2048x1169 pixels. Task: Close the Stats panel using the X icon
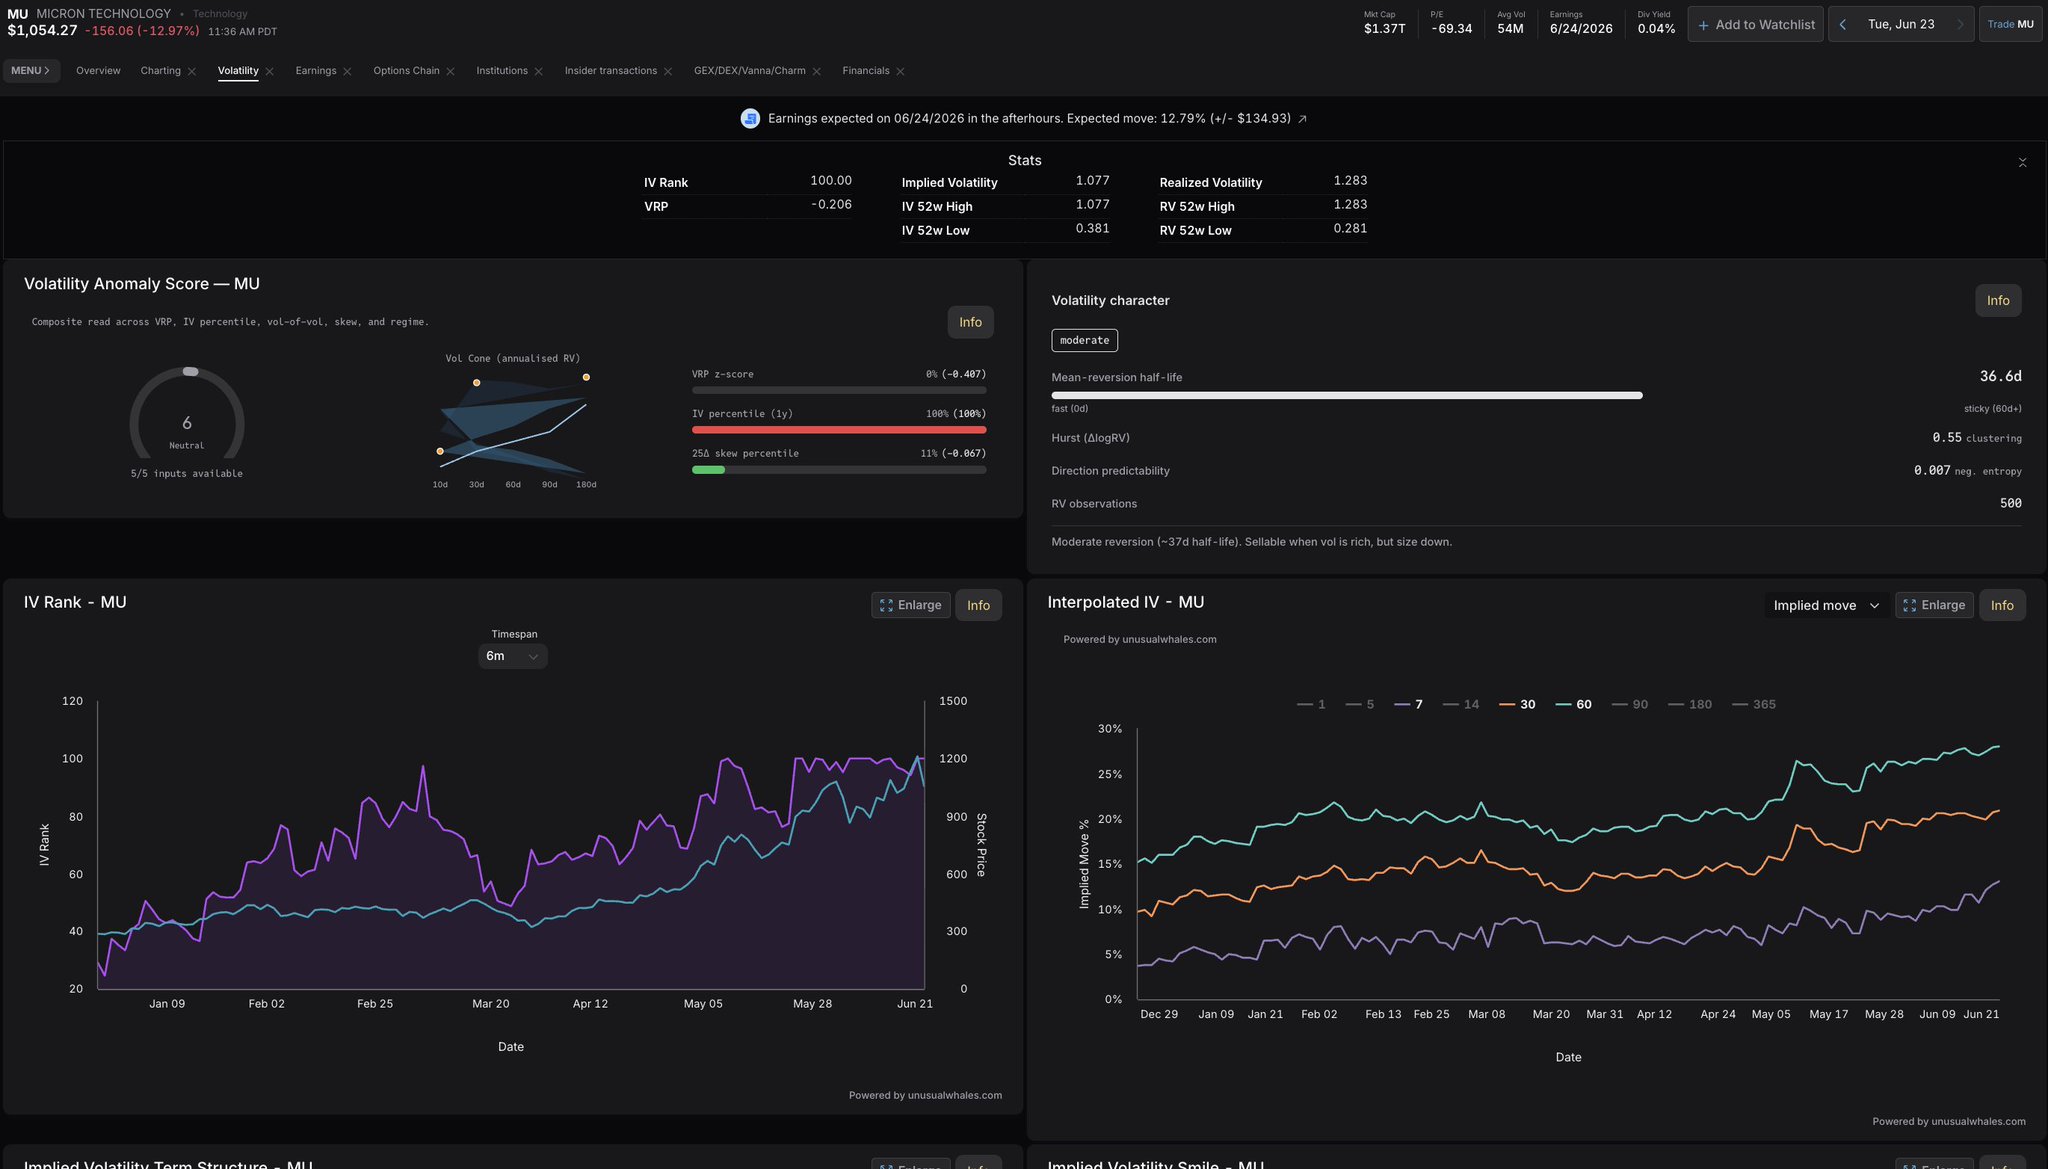click(2022, 163)
